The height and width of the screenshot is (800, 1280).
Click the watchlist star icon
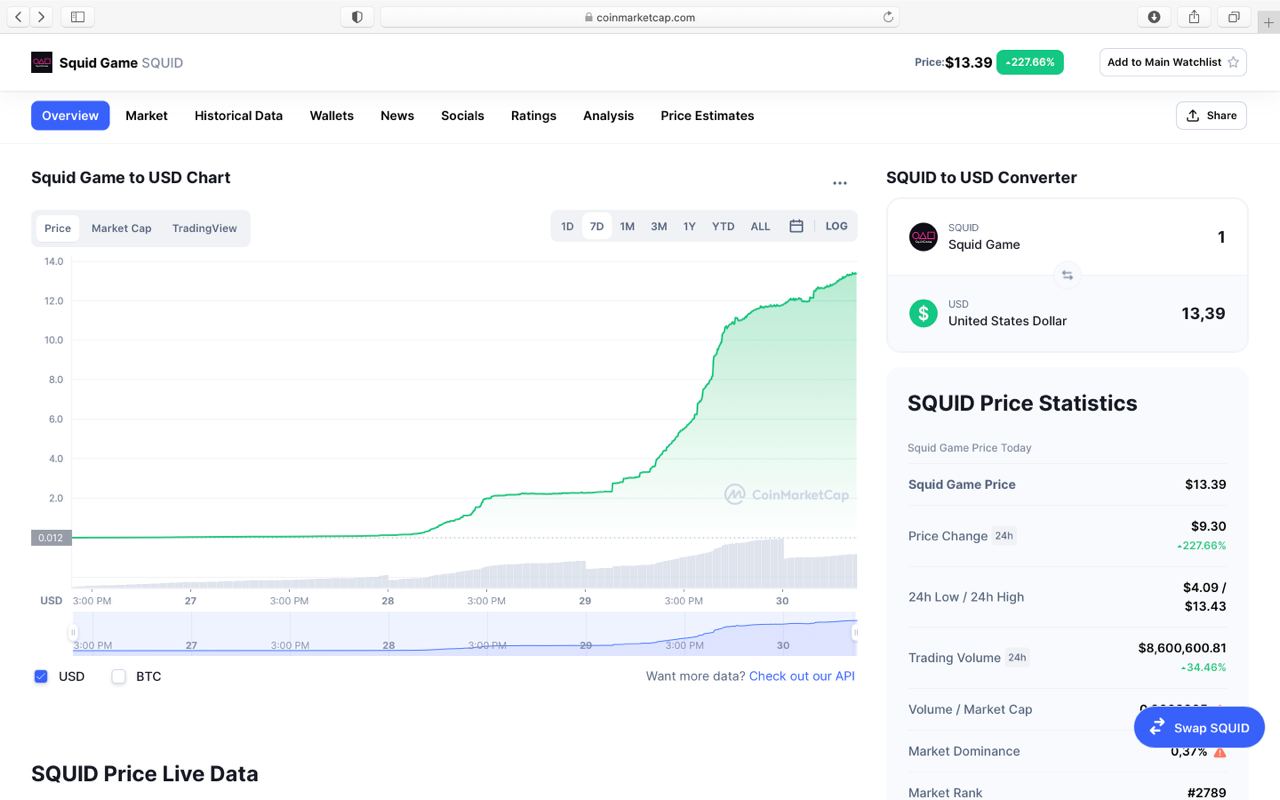pyautogui.click(x=1233, y=62)
